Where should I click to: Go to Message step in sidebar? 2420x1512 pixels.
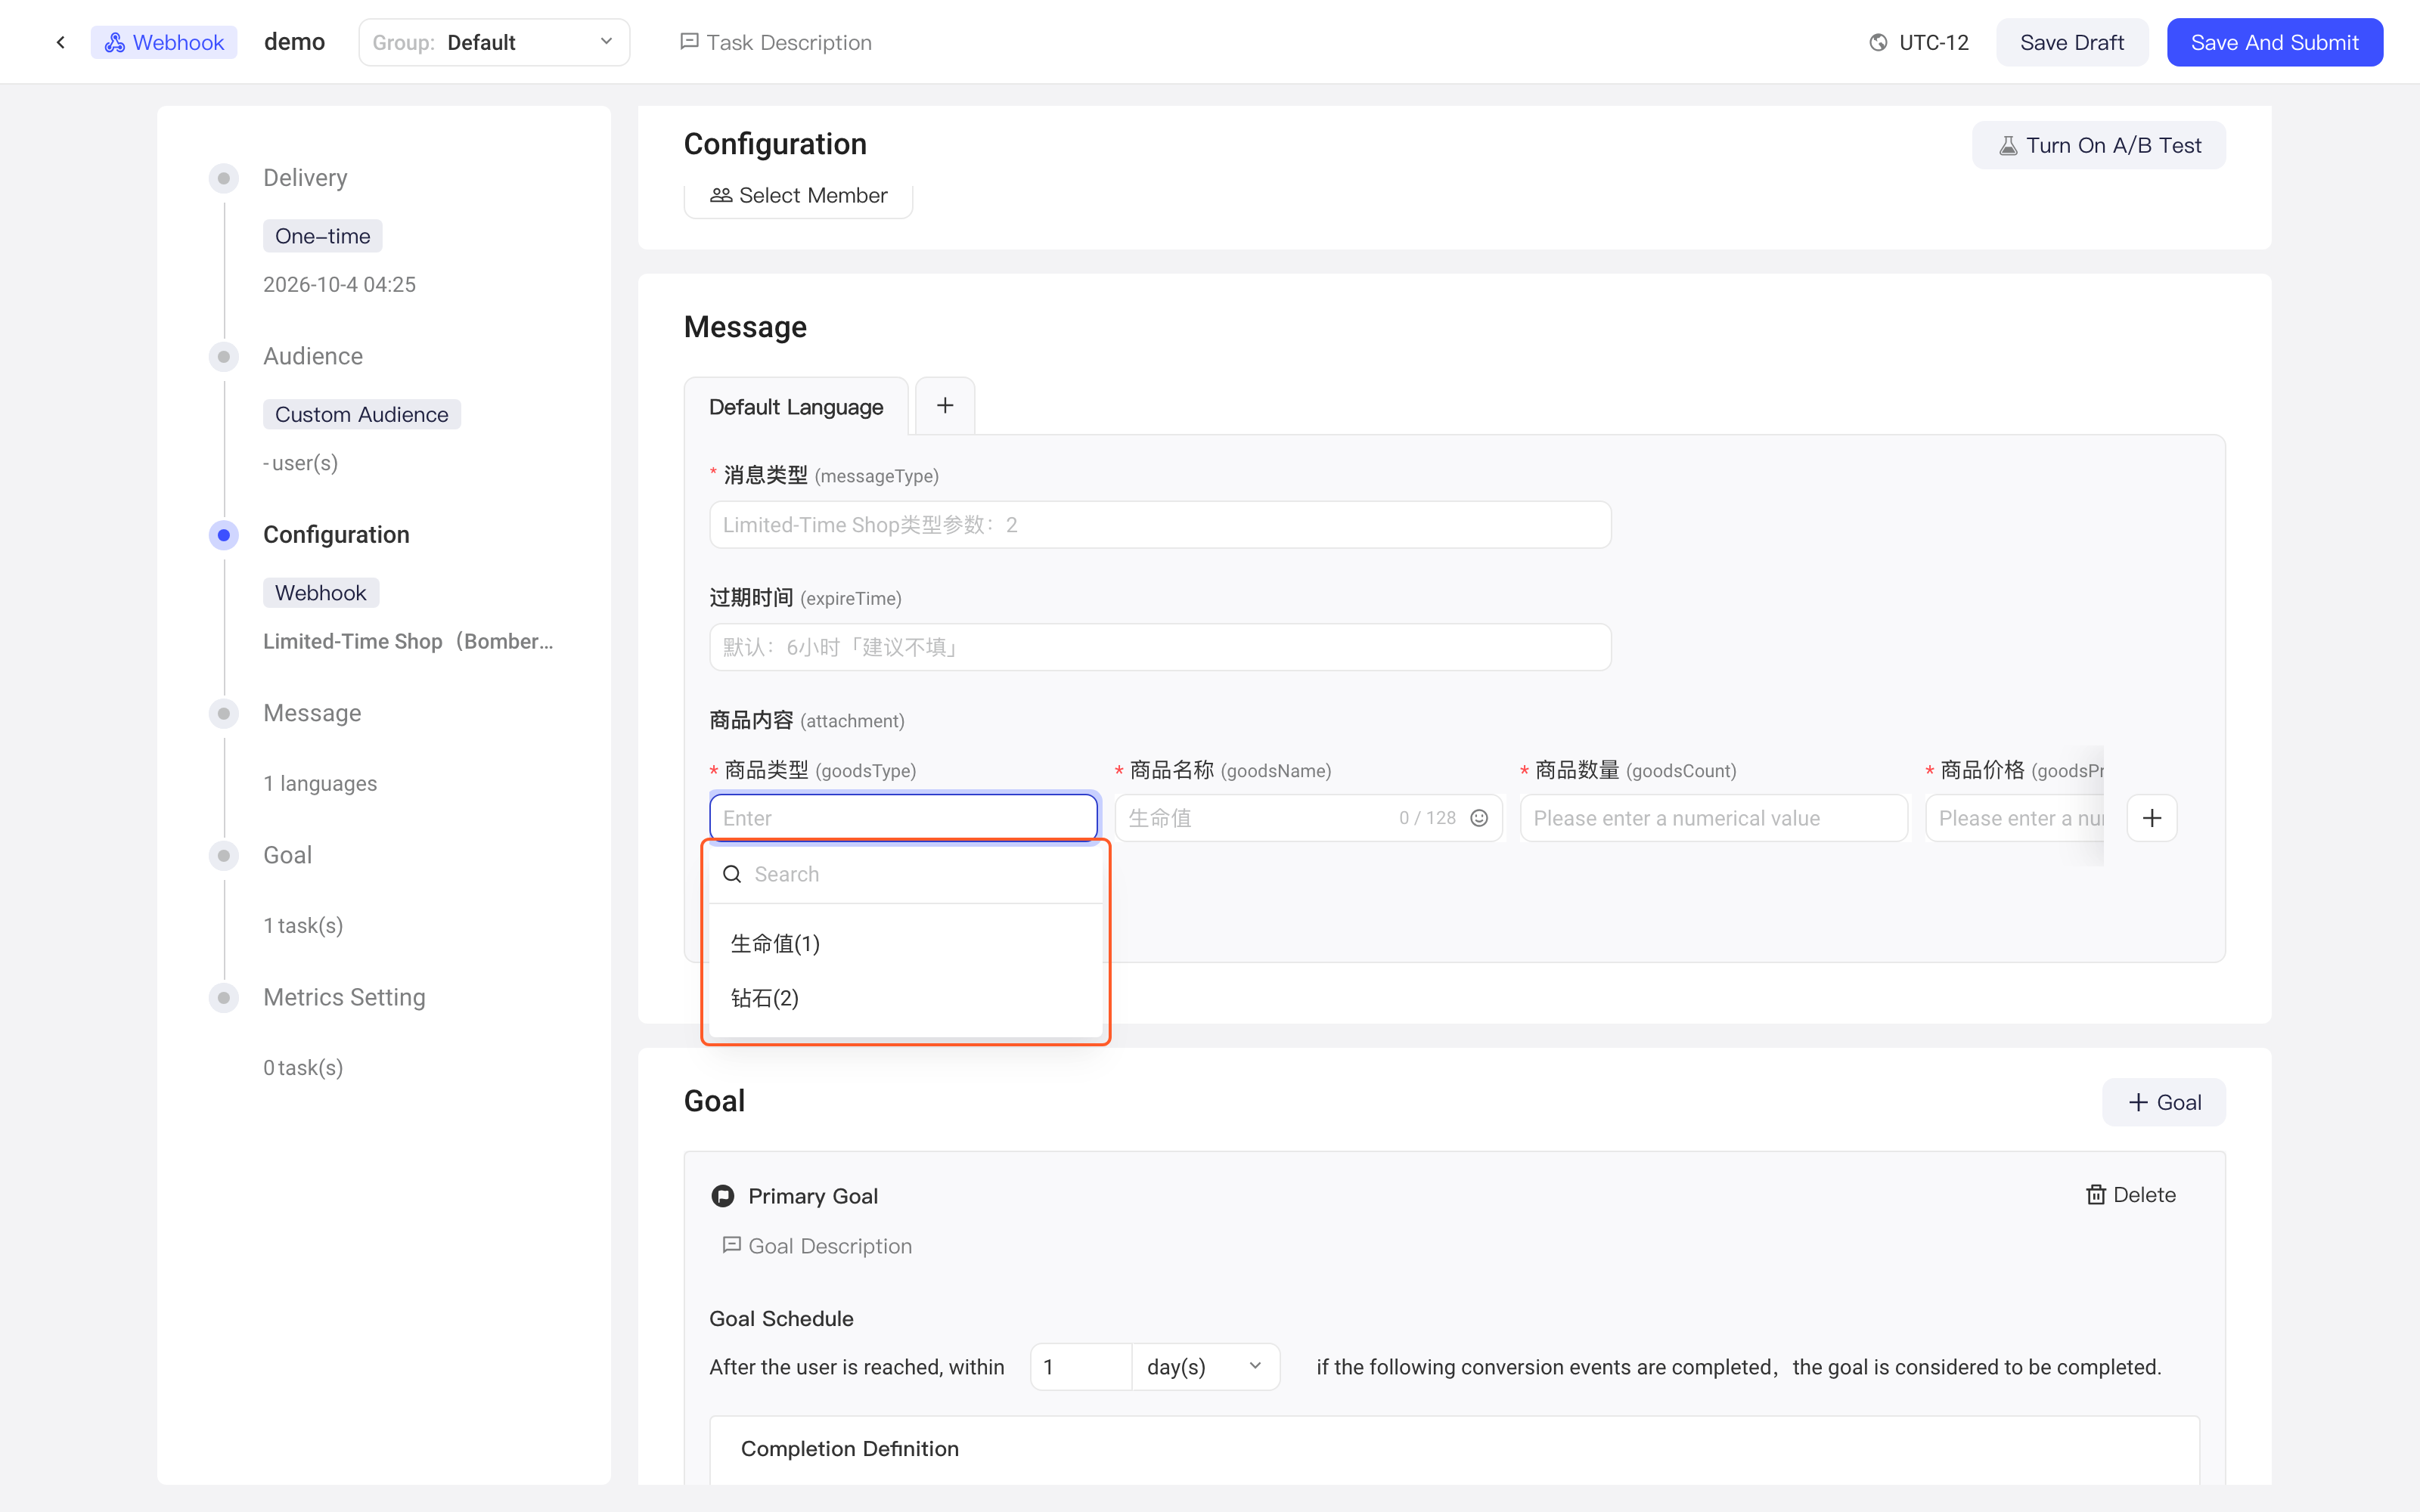pos(312,713)
